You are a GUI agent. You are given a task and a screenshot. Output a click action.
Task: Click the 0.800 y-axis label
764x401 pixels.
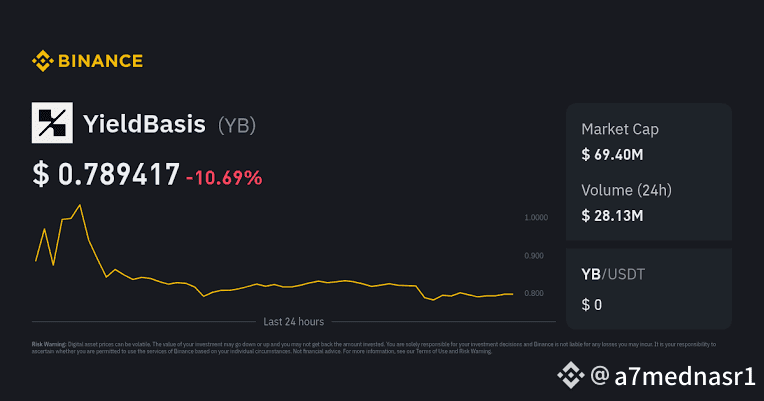click(535, 293)
